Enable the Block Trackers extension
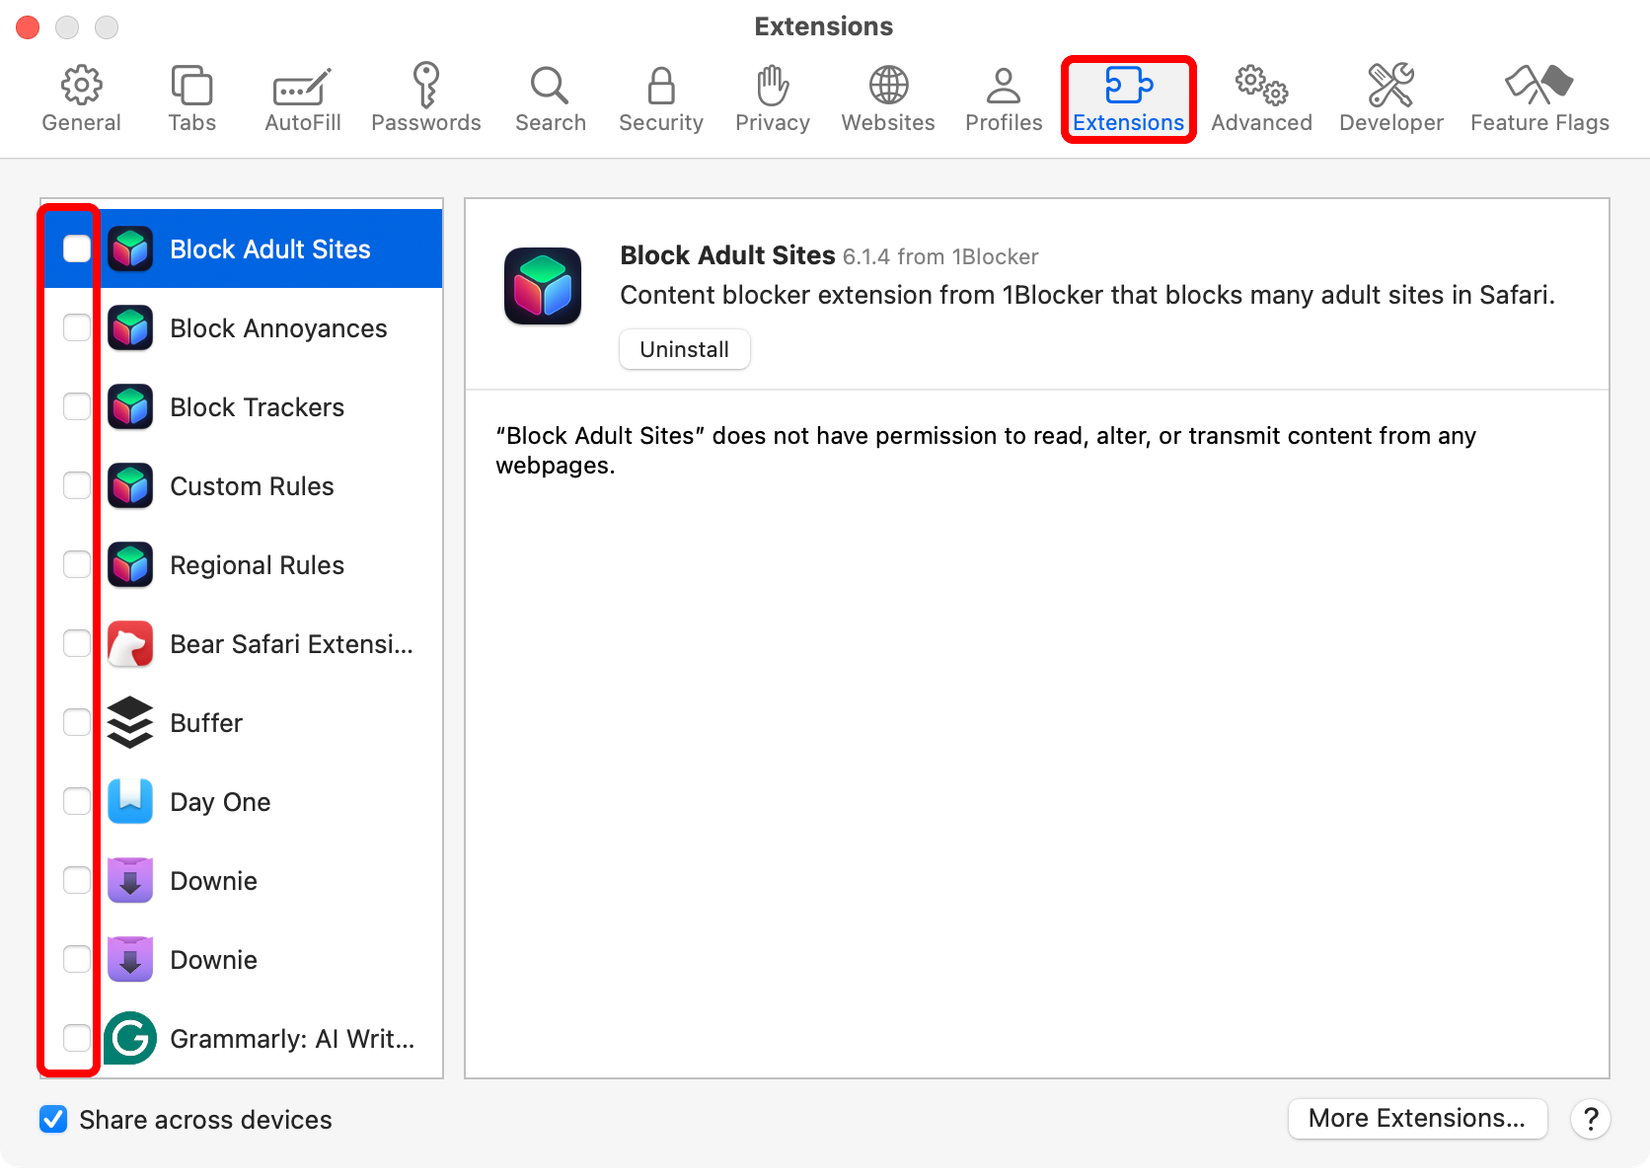The height and width of the screenshot is (1168, 1650). point(76,406)
